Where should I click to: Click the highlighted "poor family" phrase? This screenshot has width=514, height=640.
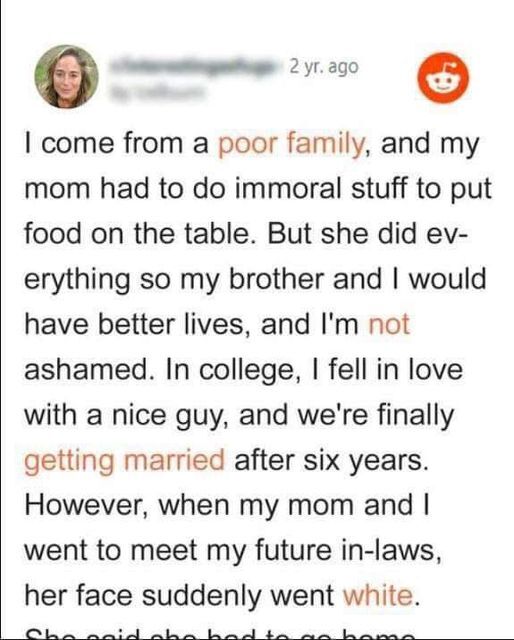pyautogui.click(x=291, y=145)
